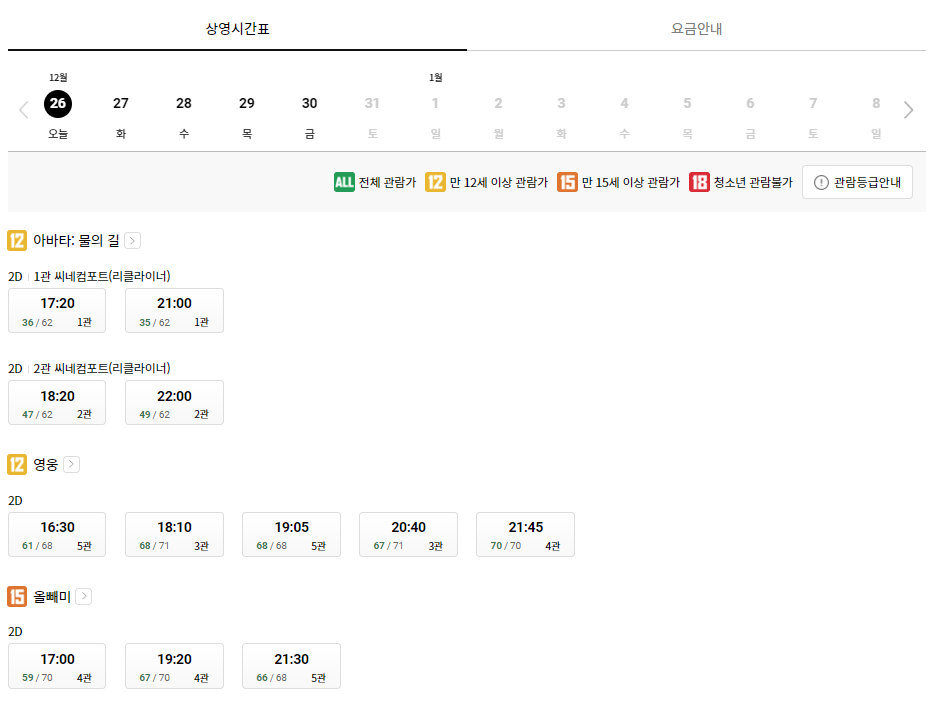Click the 15 rating badge beside 올빼미

[15, 596]
